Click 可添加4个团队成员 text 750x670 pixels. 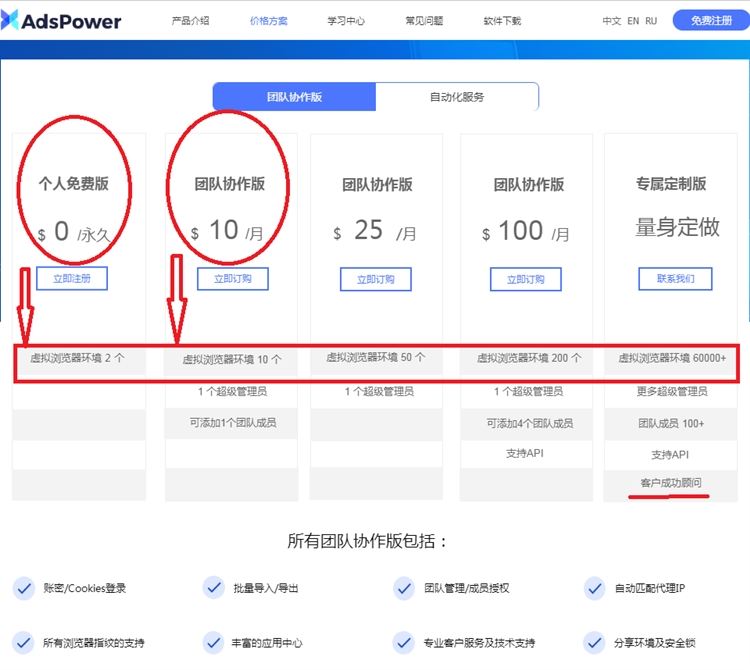530,423
